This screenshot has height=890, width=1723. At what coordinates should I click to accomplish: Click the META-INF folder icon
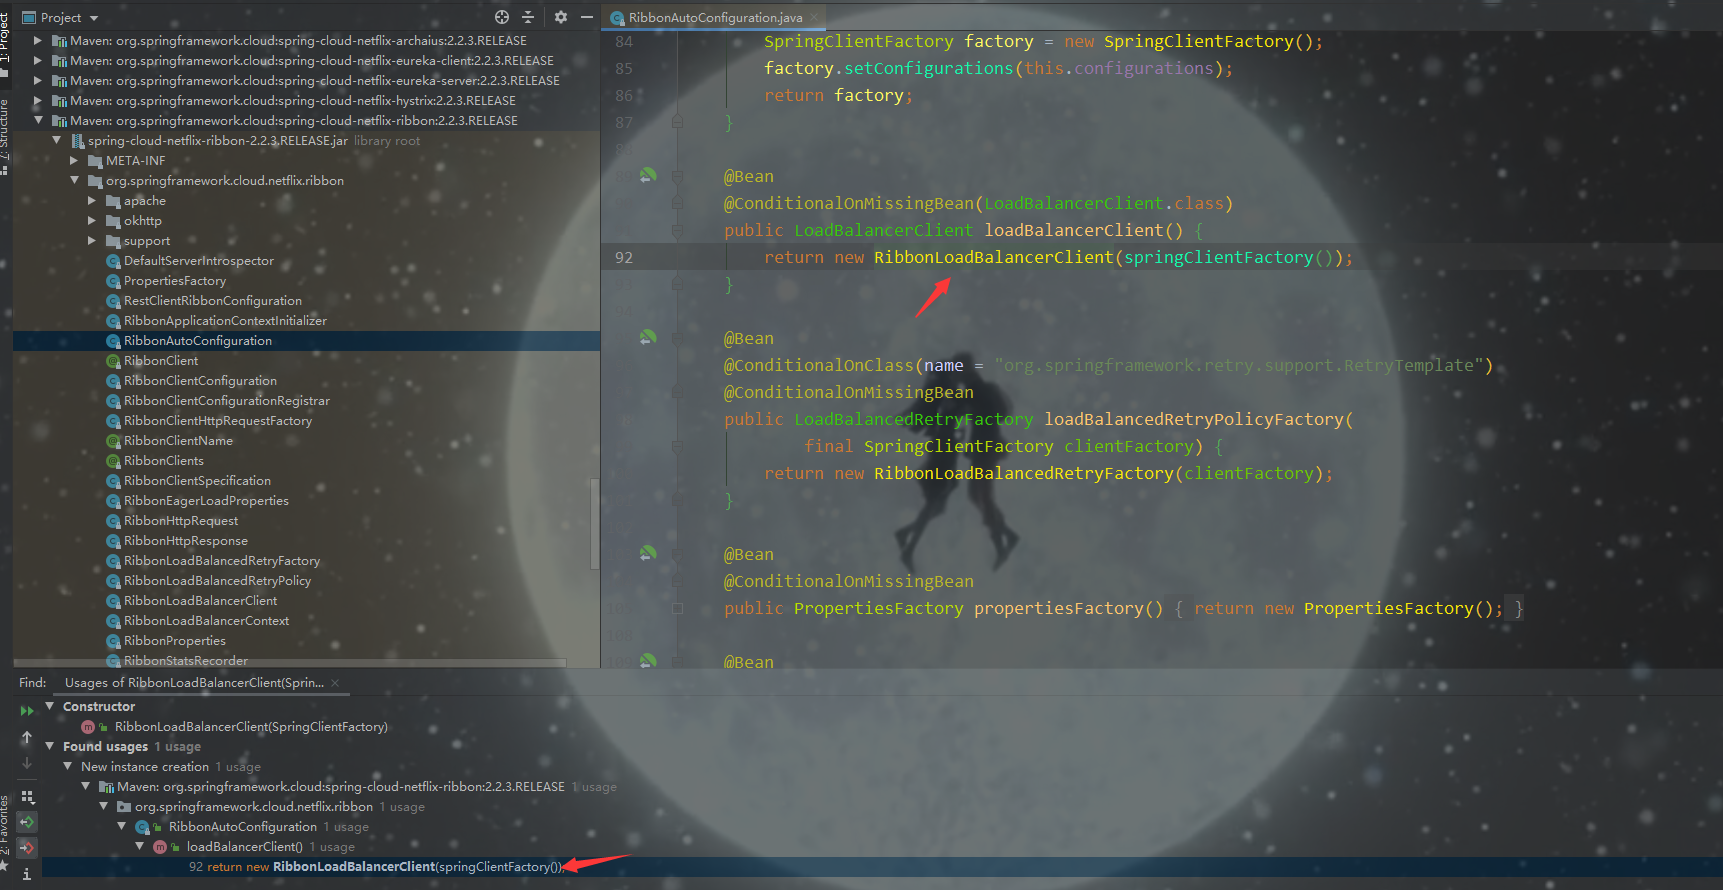96,161
